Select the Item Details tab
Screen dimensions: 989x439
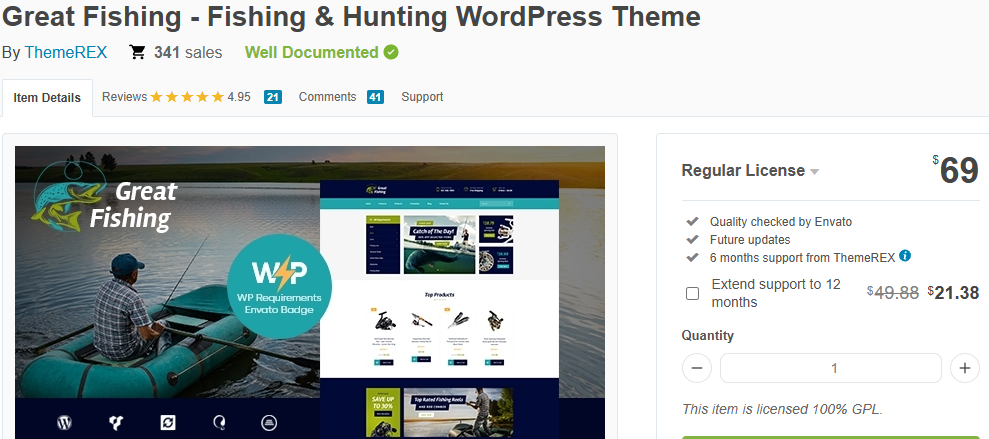[x=47, y=98]
